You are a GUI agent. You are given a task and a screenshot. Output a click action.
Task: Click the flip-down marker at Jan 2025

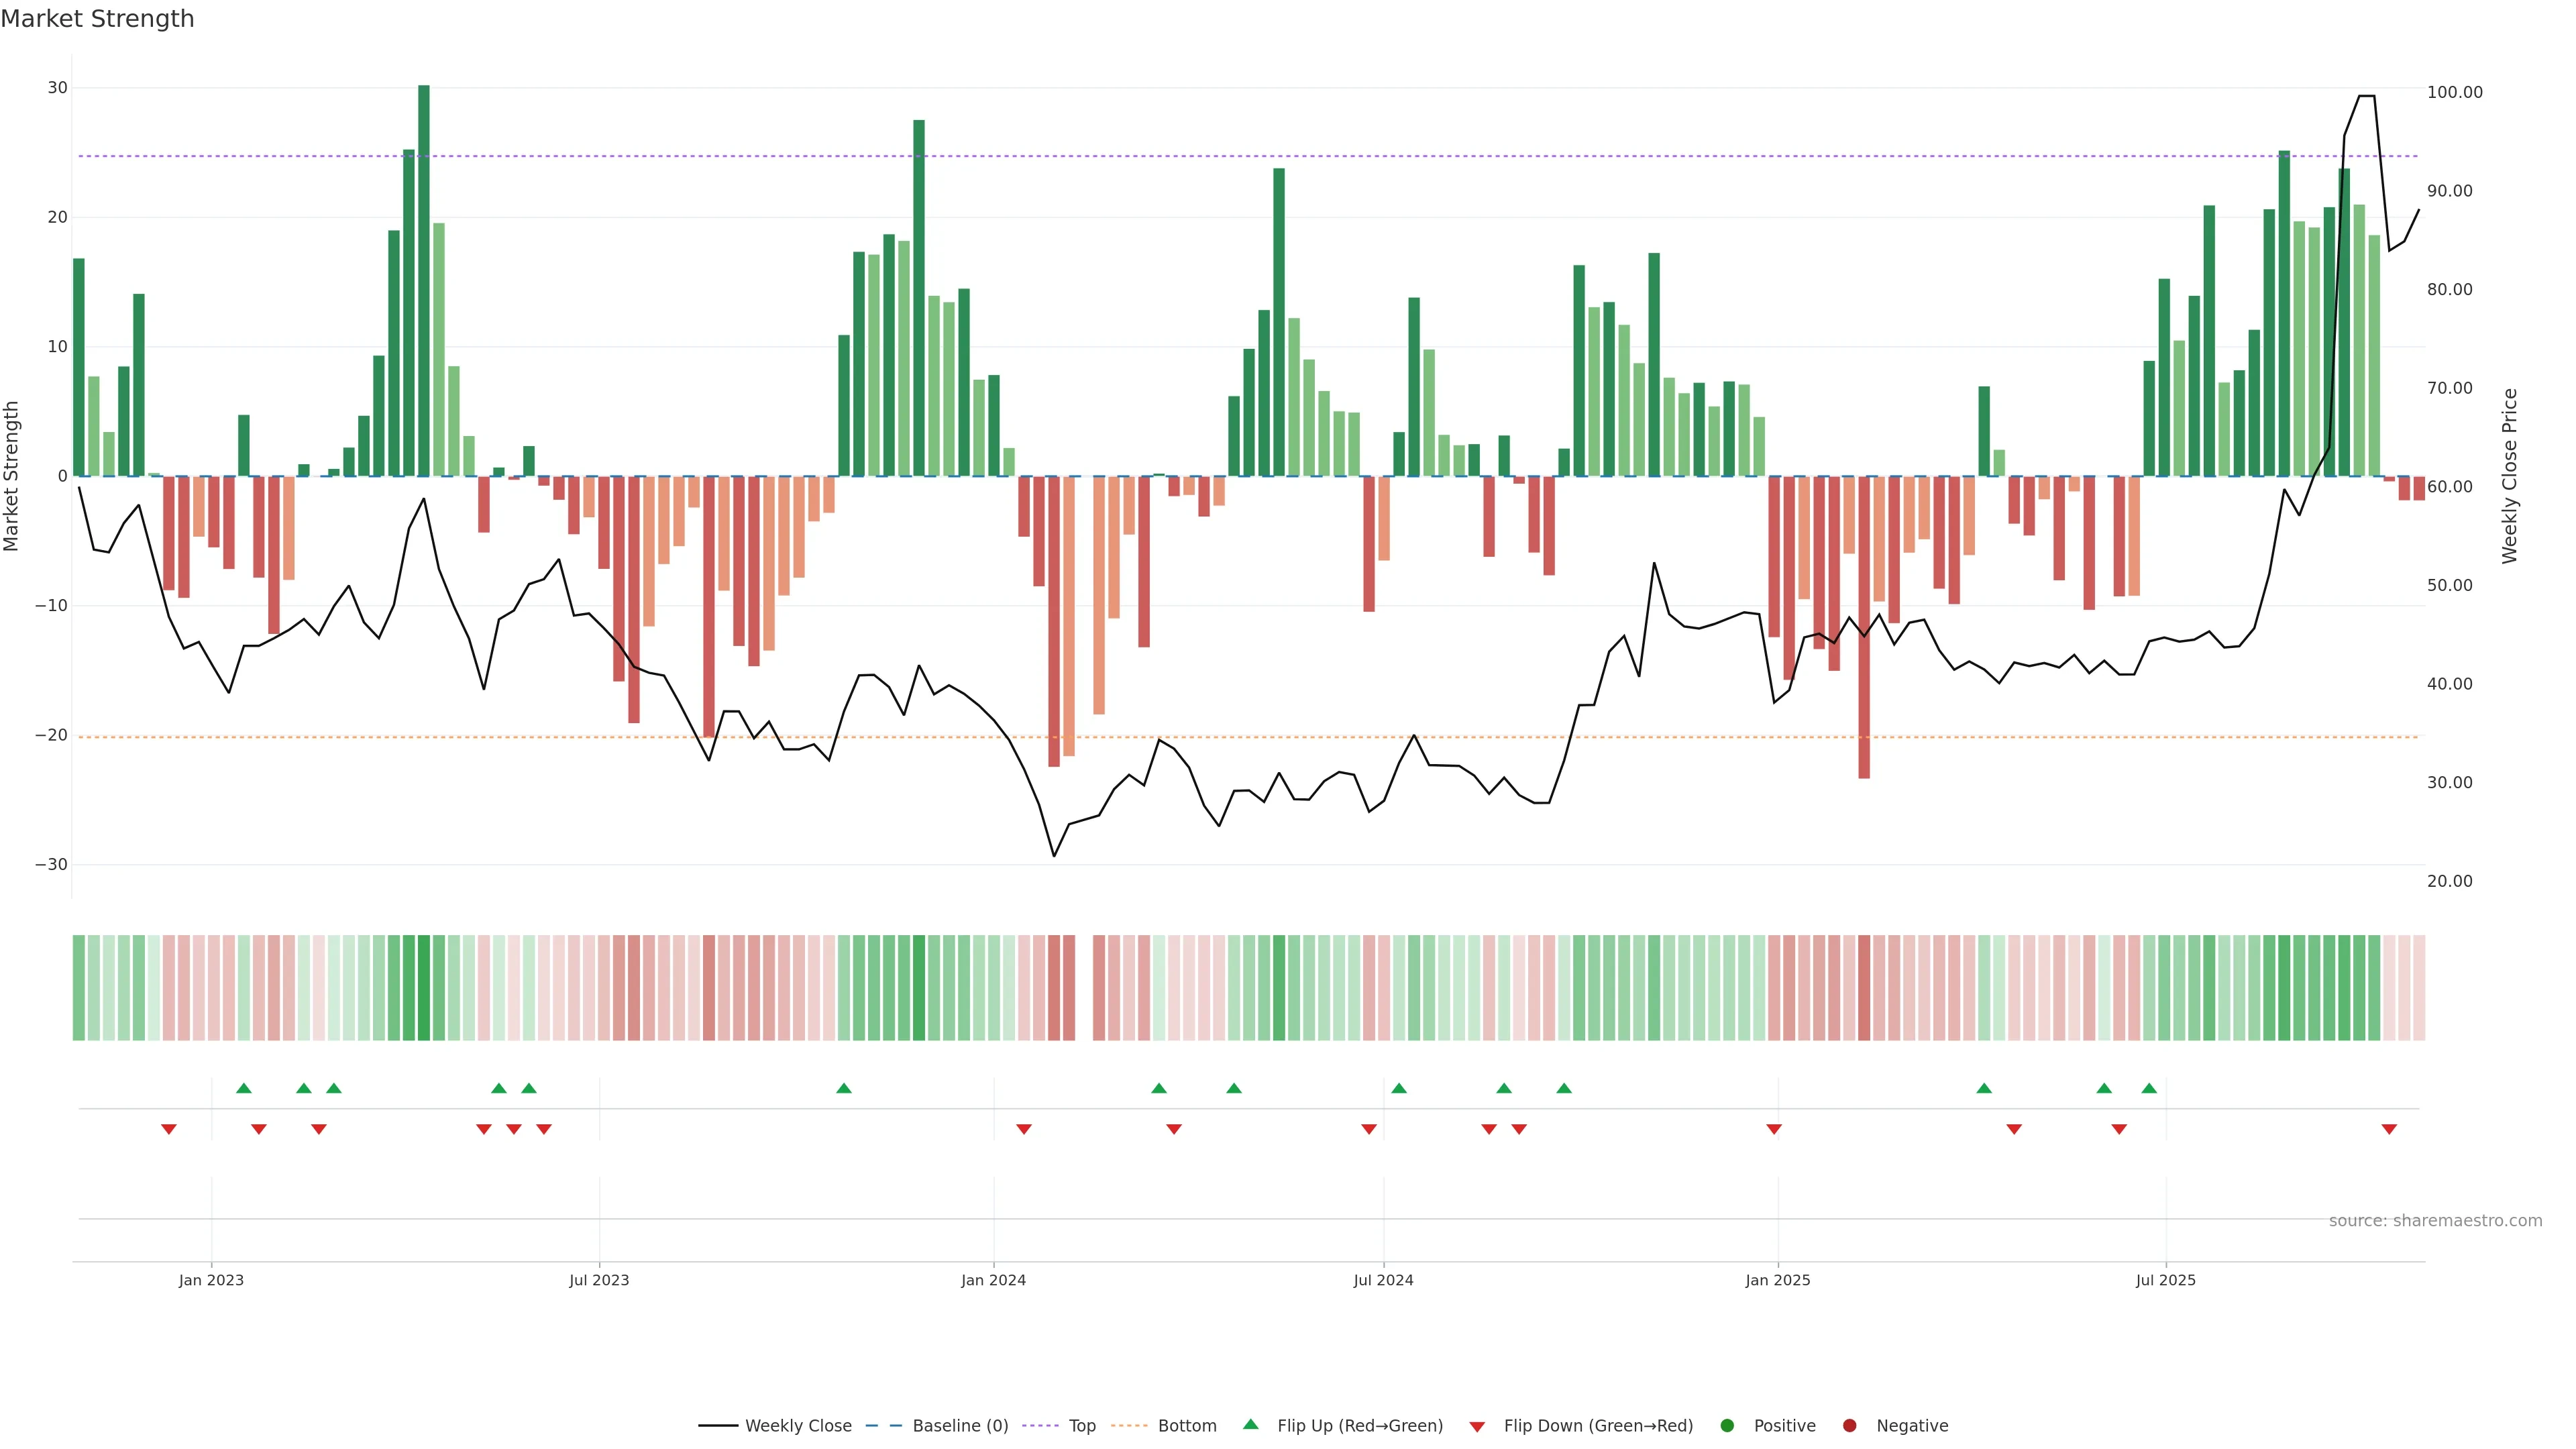(1774, 1129)
